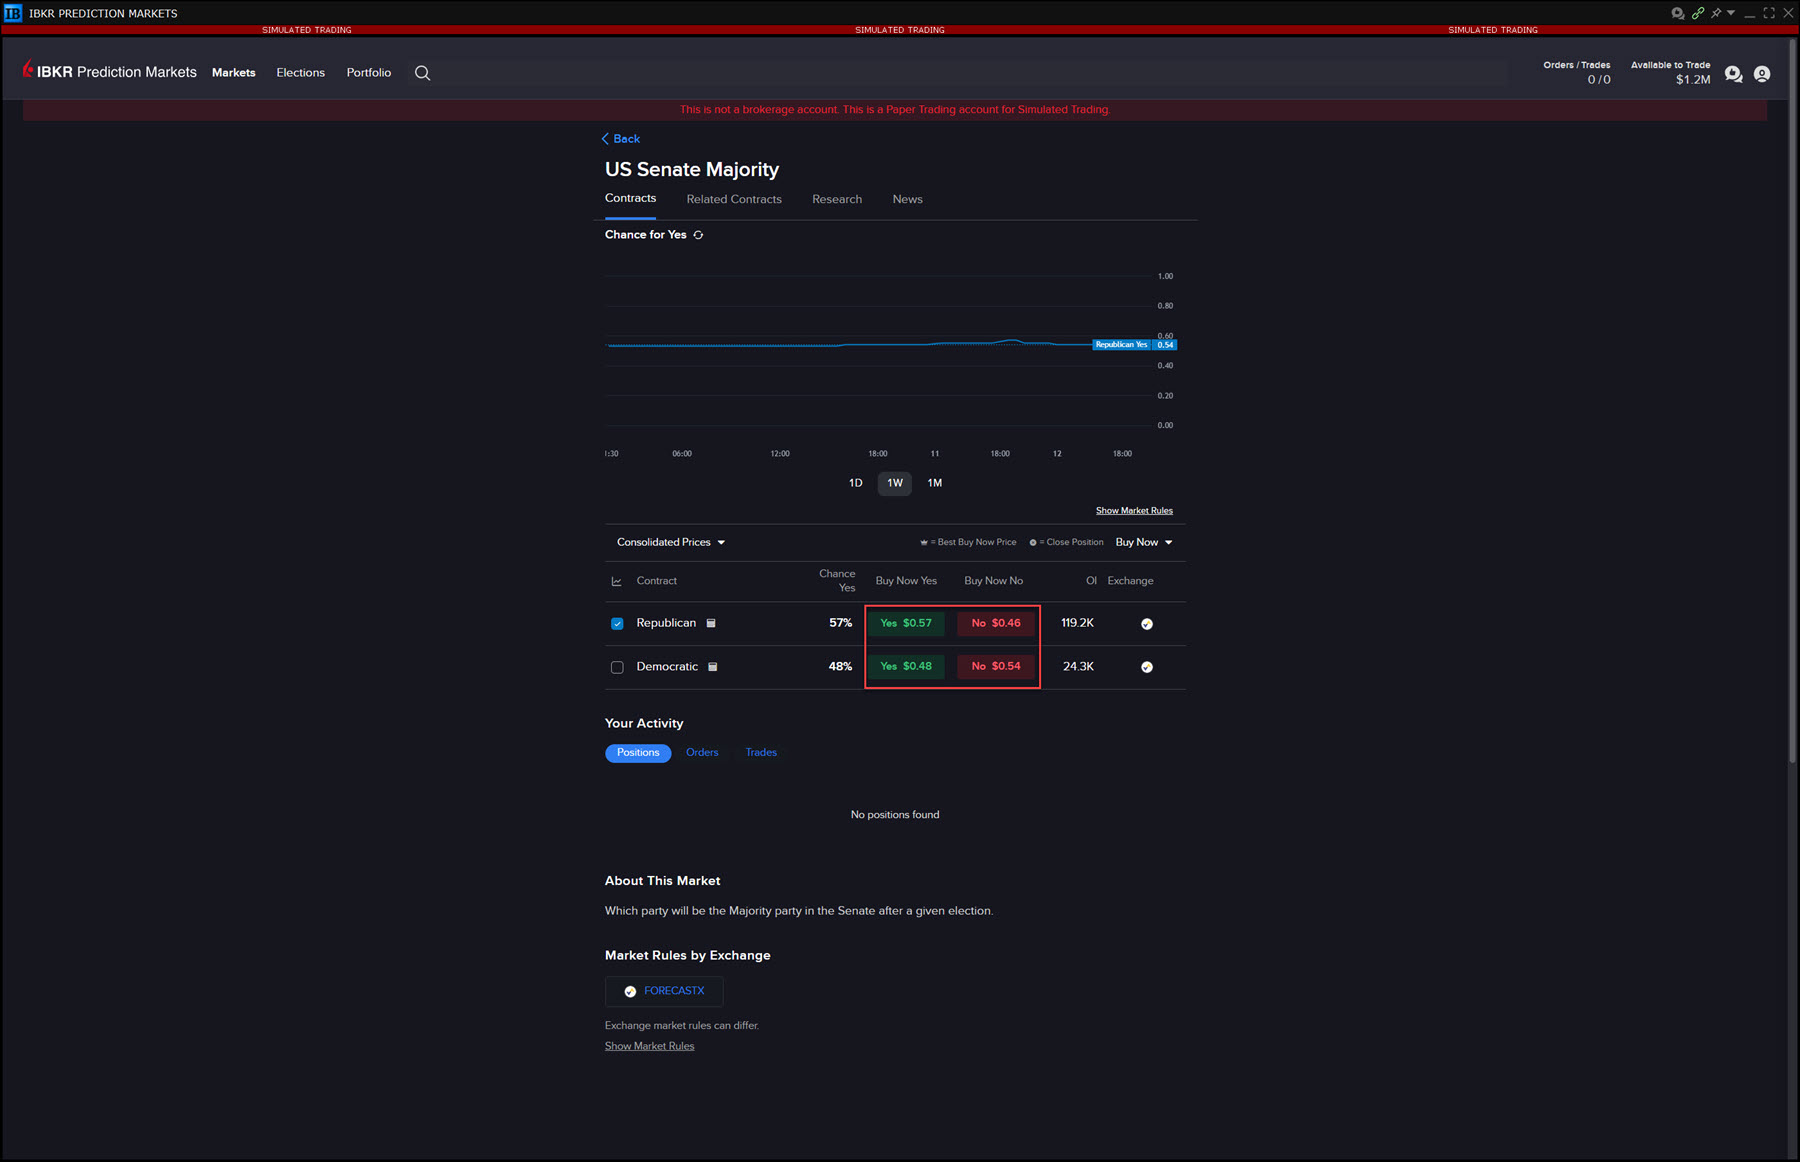Screen dimensions: 1800x1162
Task: Click the Democratic 48% chance value
Action: click(840, 667)
